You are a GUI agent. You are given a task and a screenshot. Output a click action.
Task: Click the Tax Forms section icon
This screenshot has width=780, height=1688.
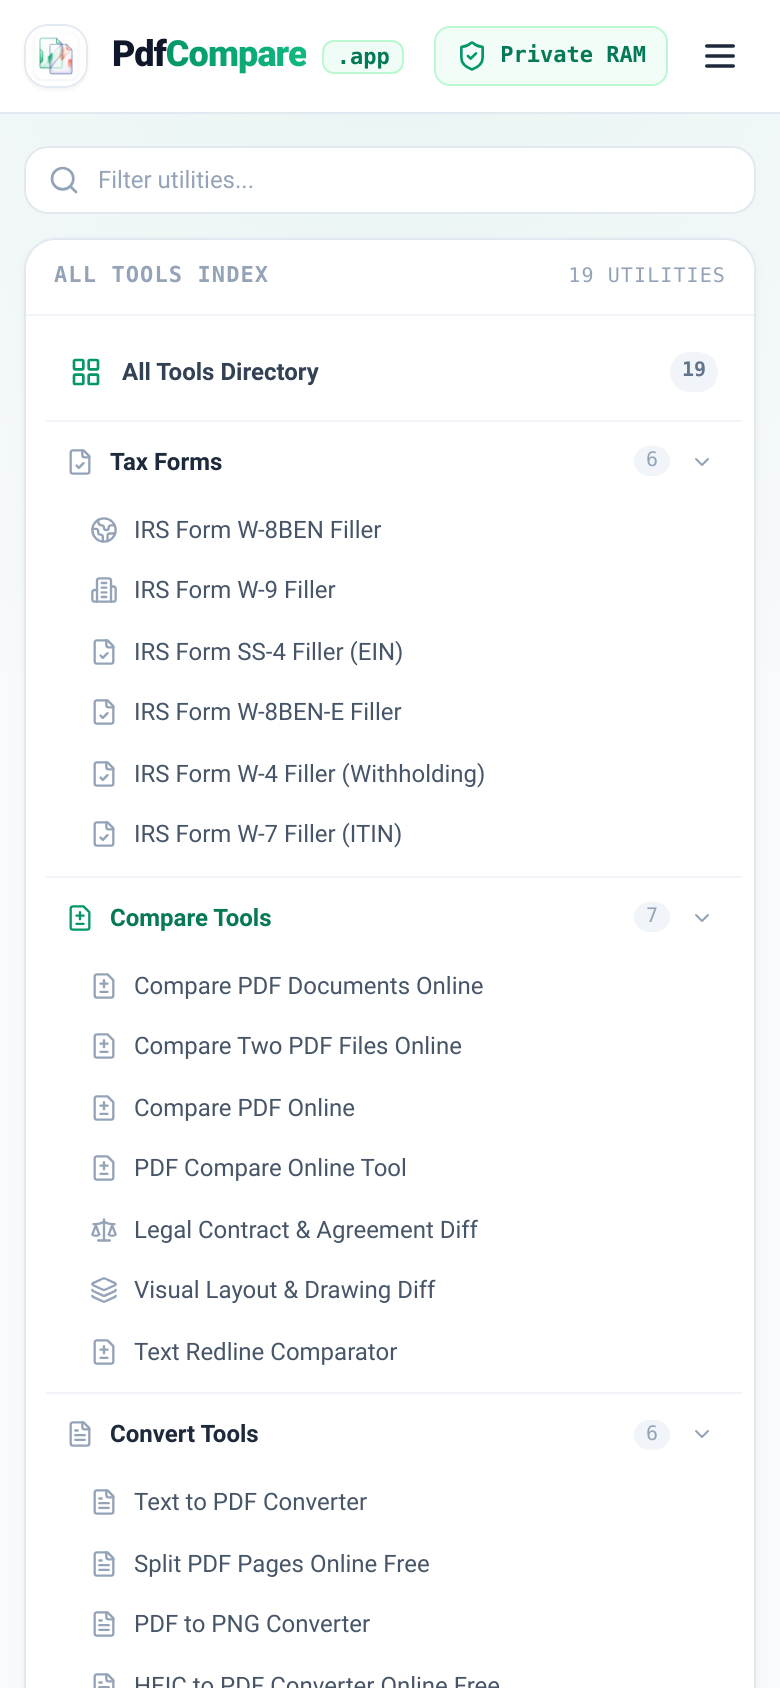(x=80, y=462)
